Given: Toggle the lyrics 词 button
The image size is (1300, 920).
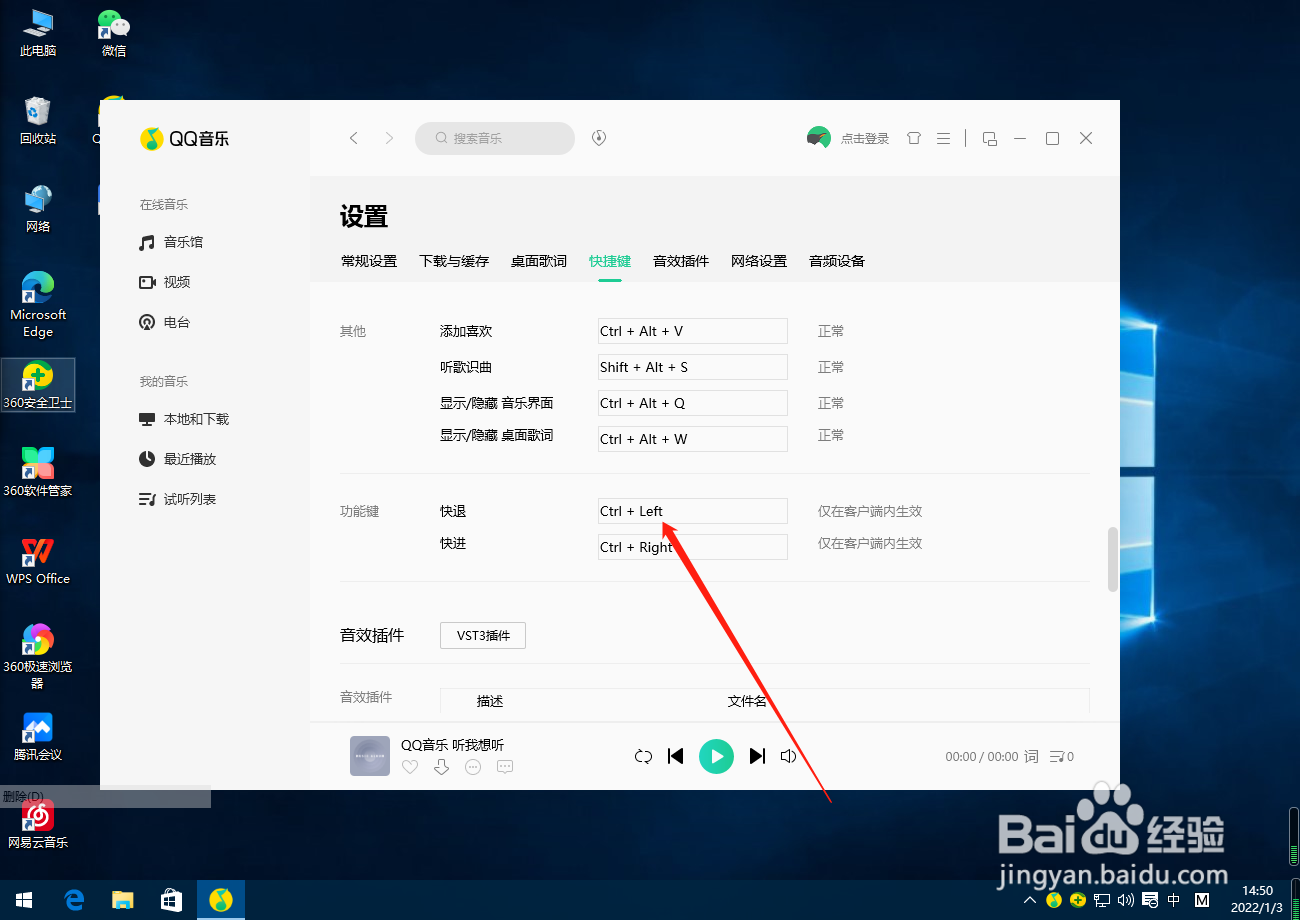Looking at the screenshot, I should pos(1031,757).
